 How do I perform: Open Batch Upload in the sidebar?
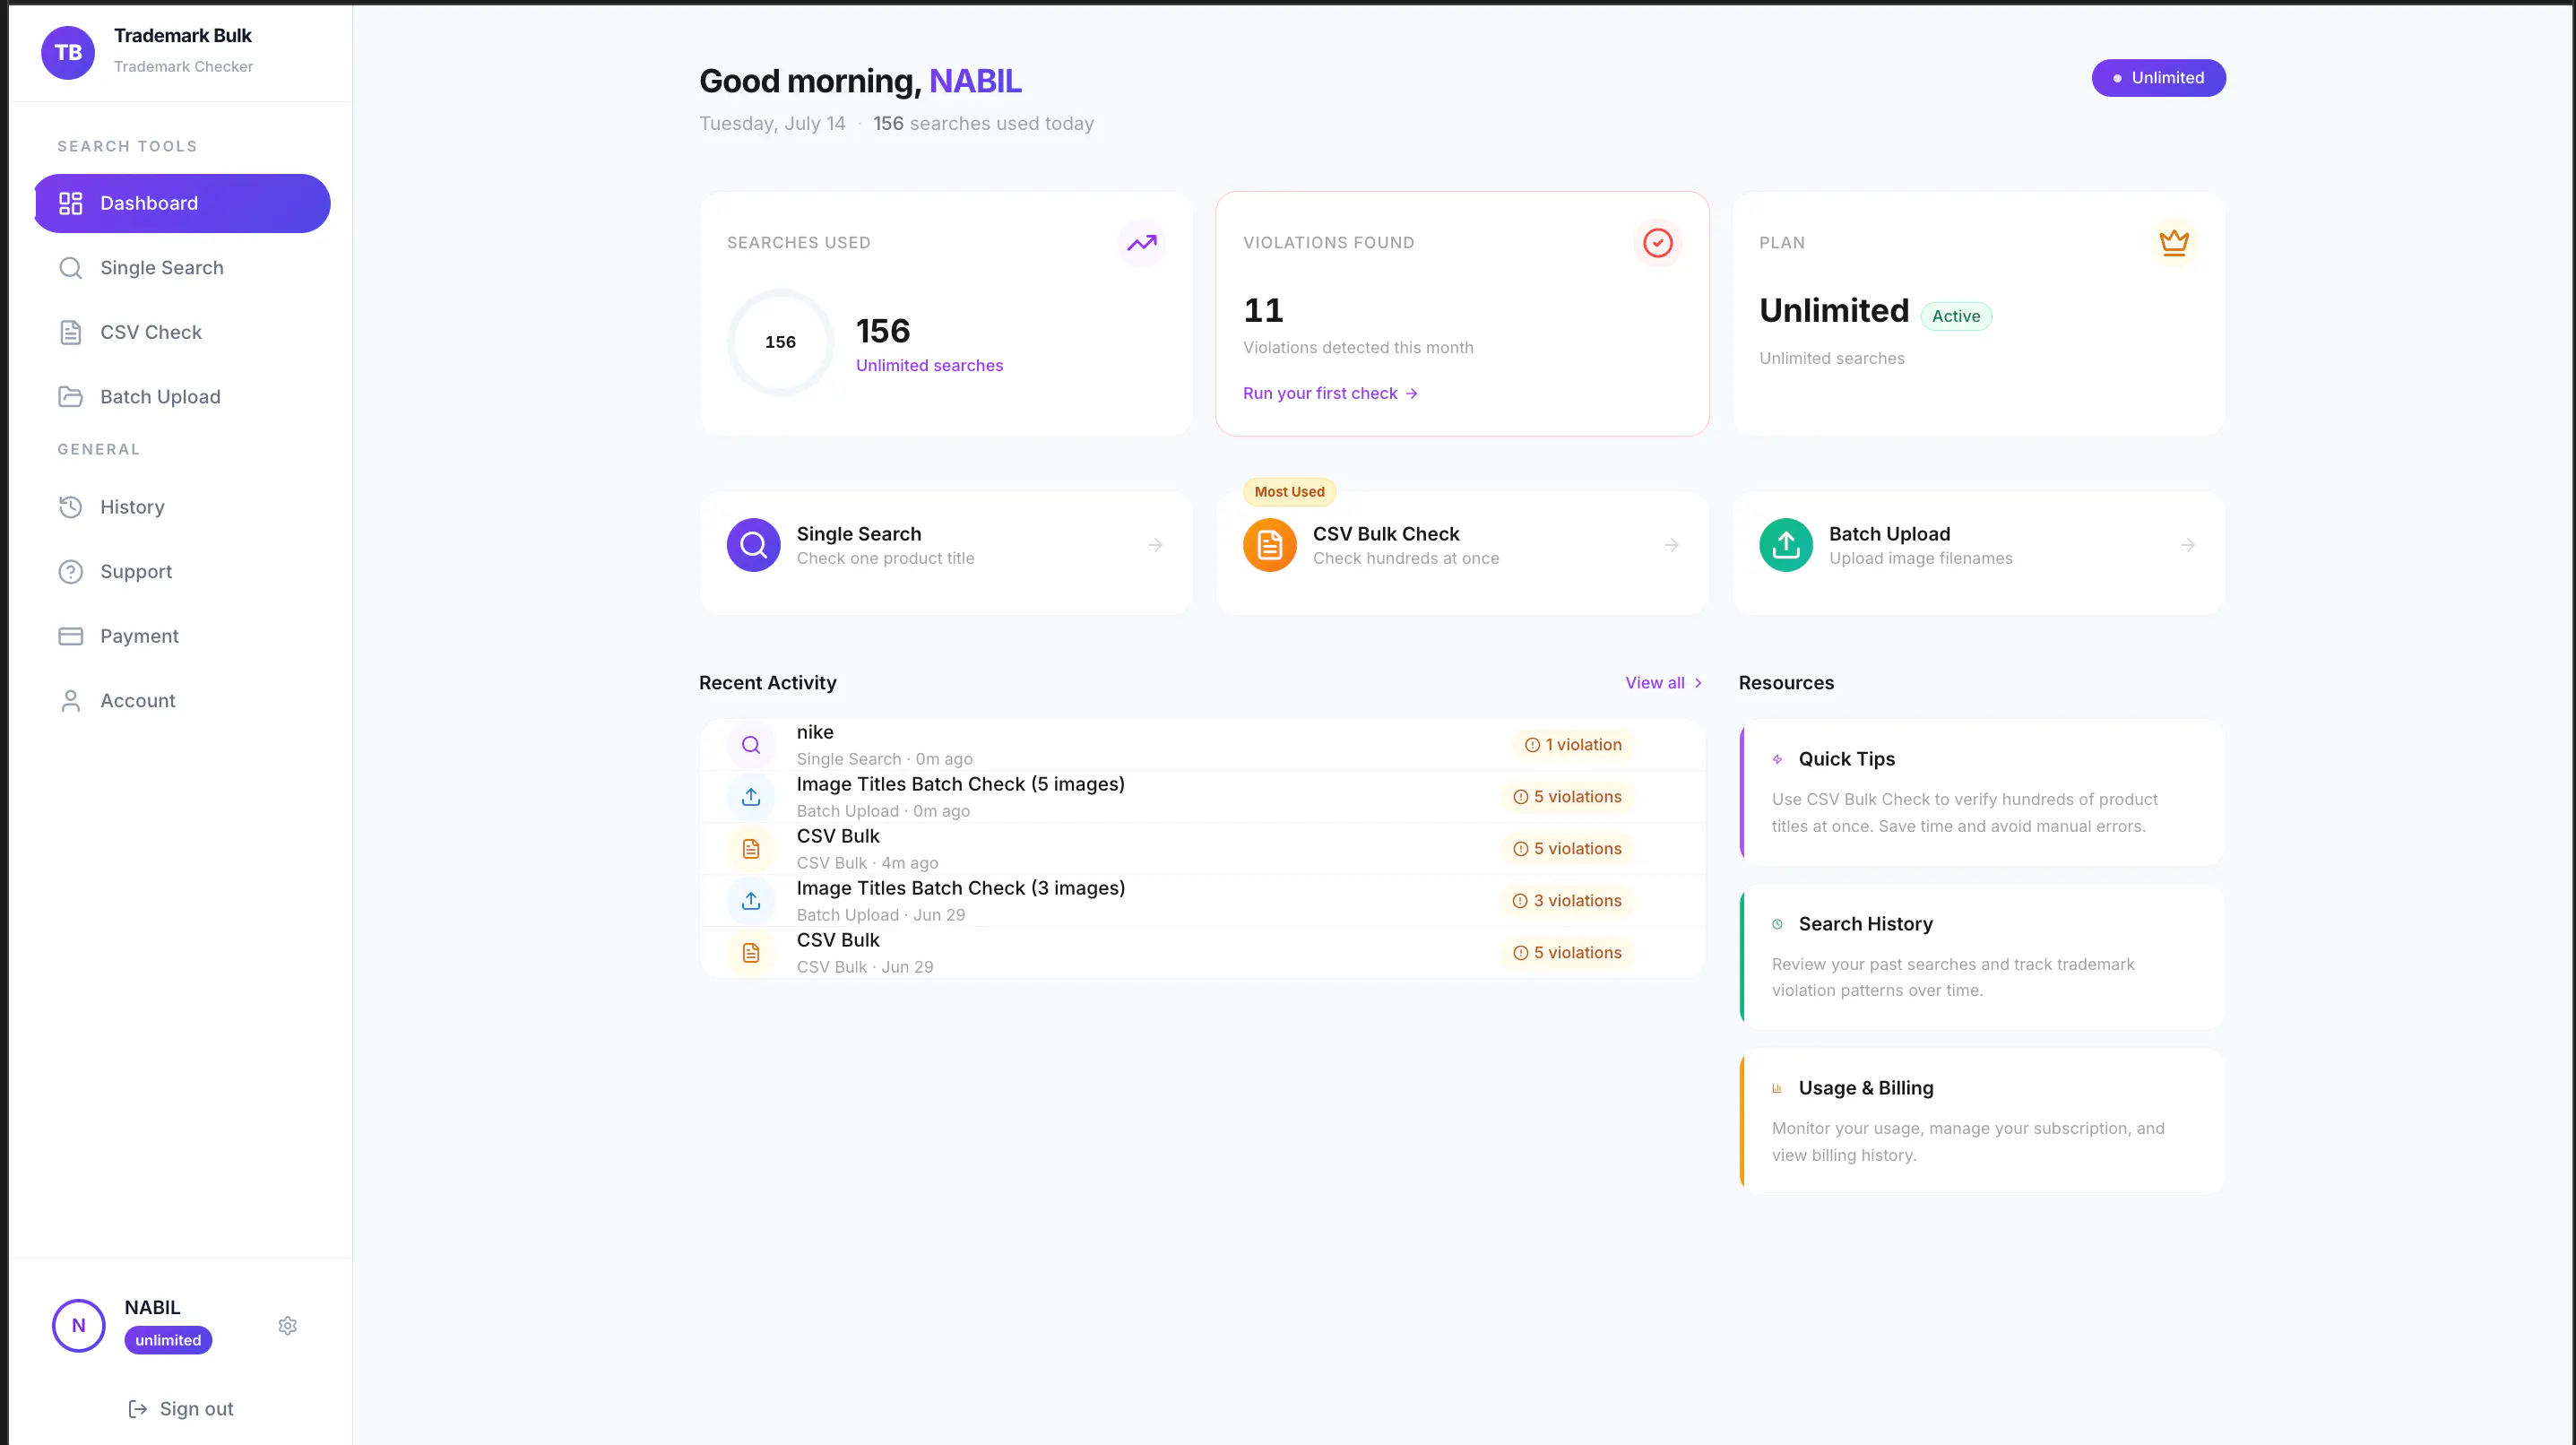pyautogui.click(x=182, y=397)
